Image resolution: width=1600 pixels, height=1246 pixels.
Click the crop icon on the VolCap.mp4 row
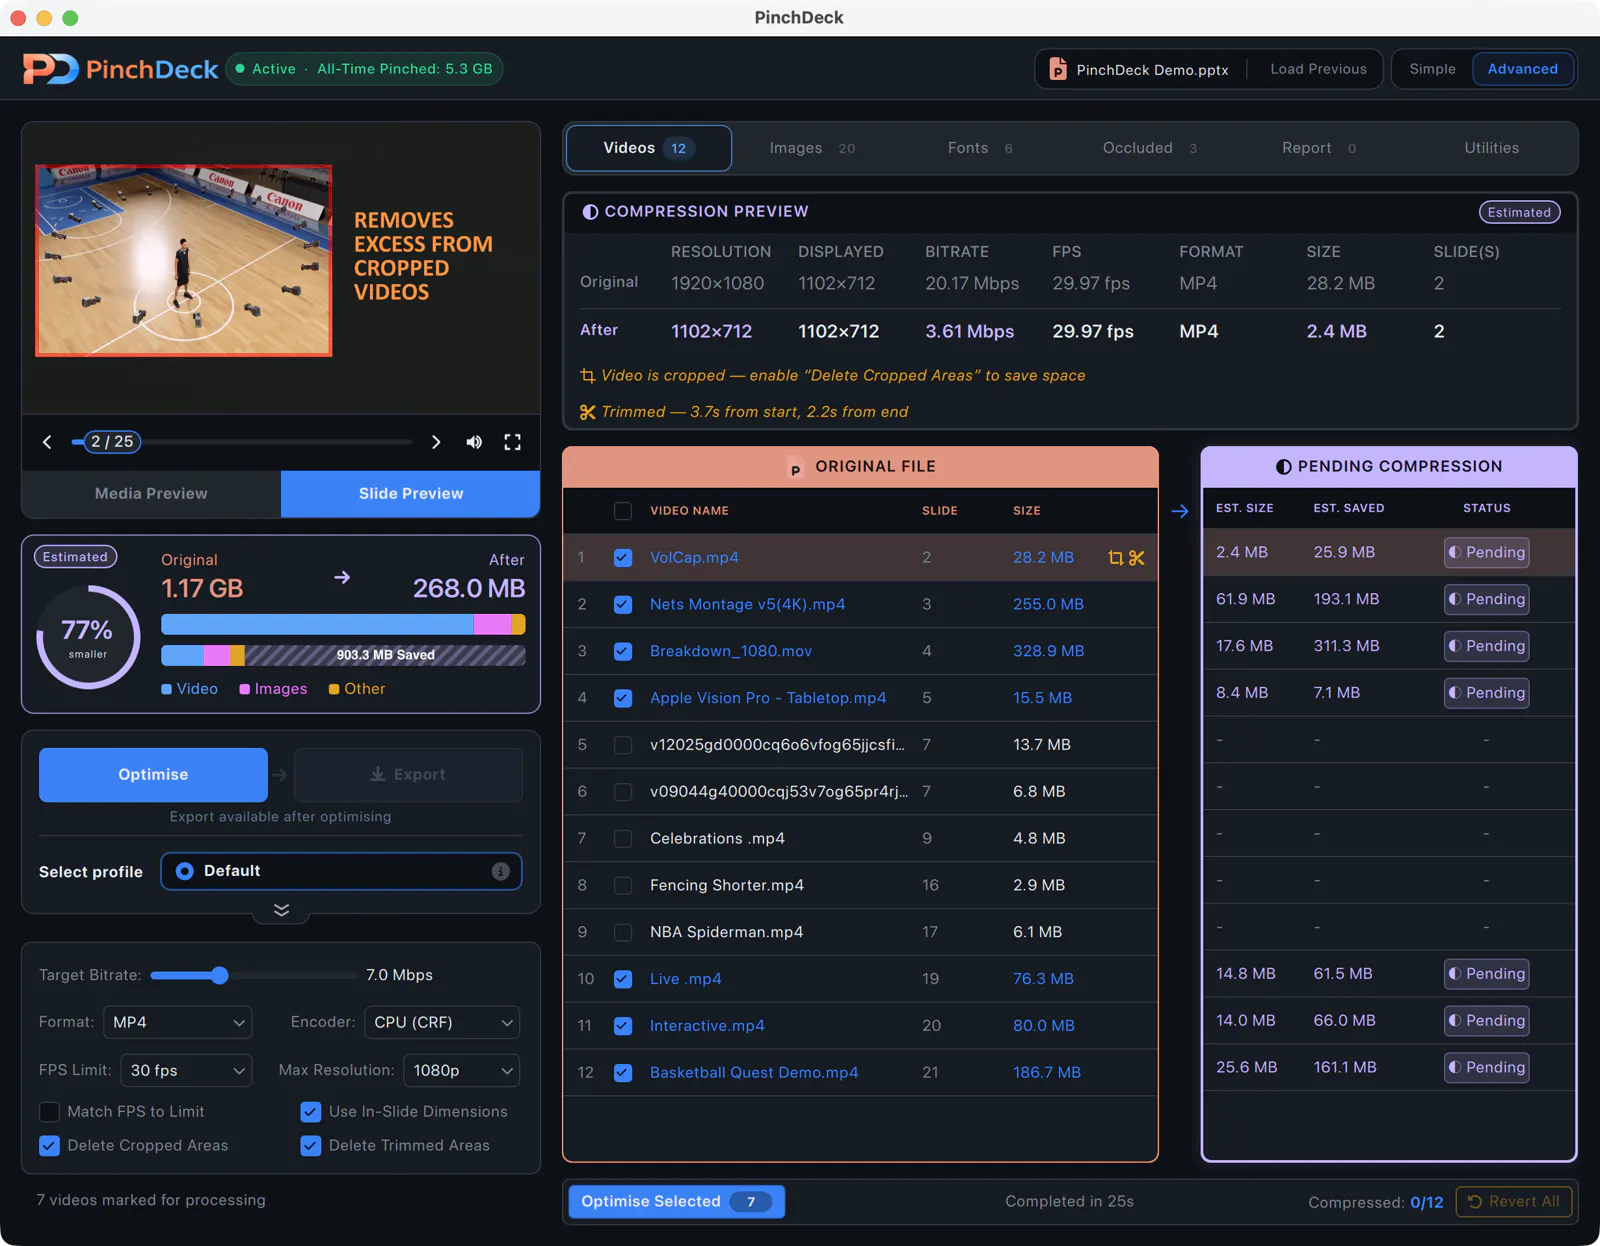(x=1116, y=558)
